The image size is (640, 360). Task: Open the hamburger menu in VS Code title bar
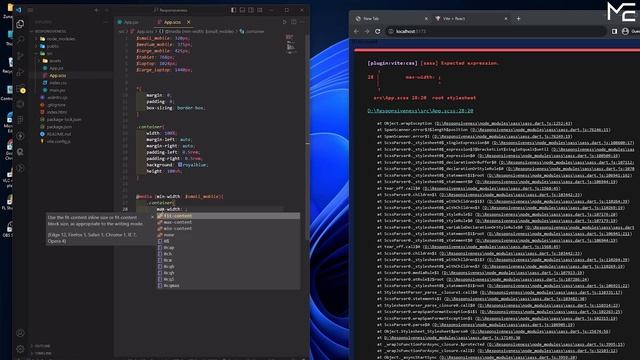coord(31,10)
